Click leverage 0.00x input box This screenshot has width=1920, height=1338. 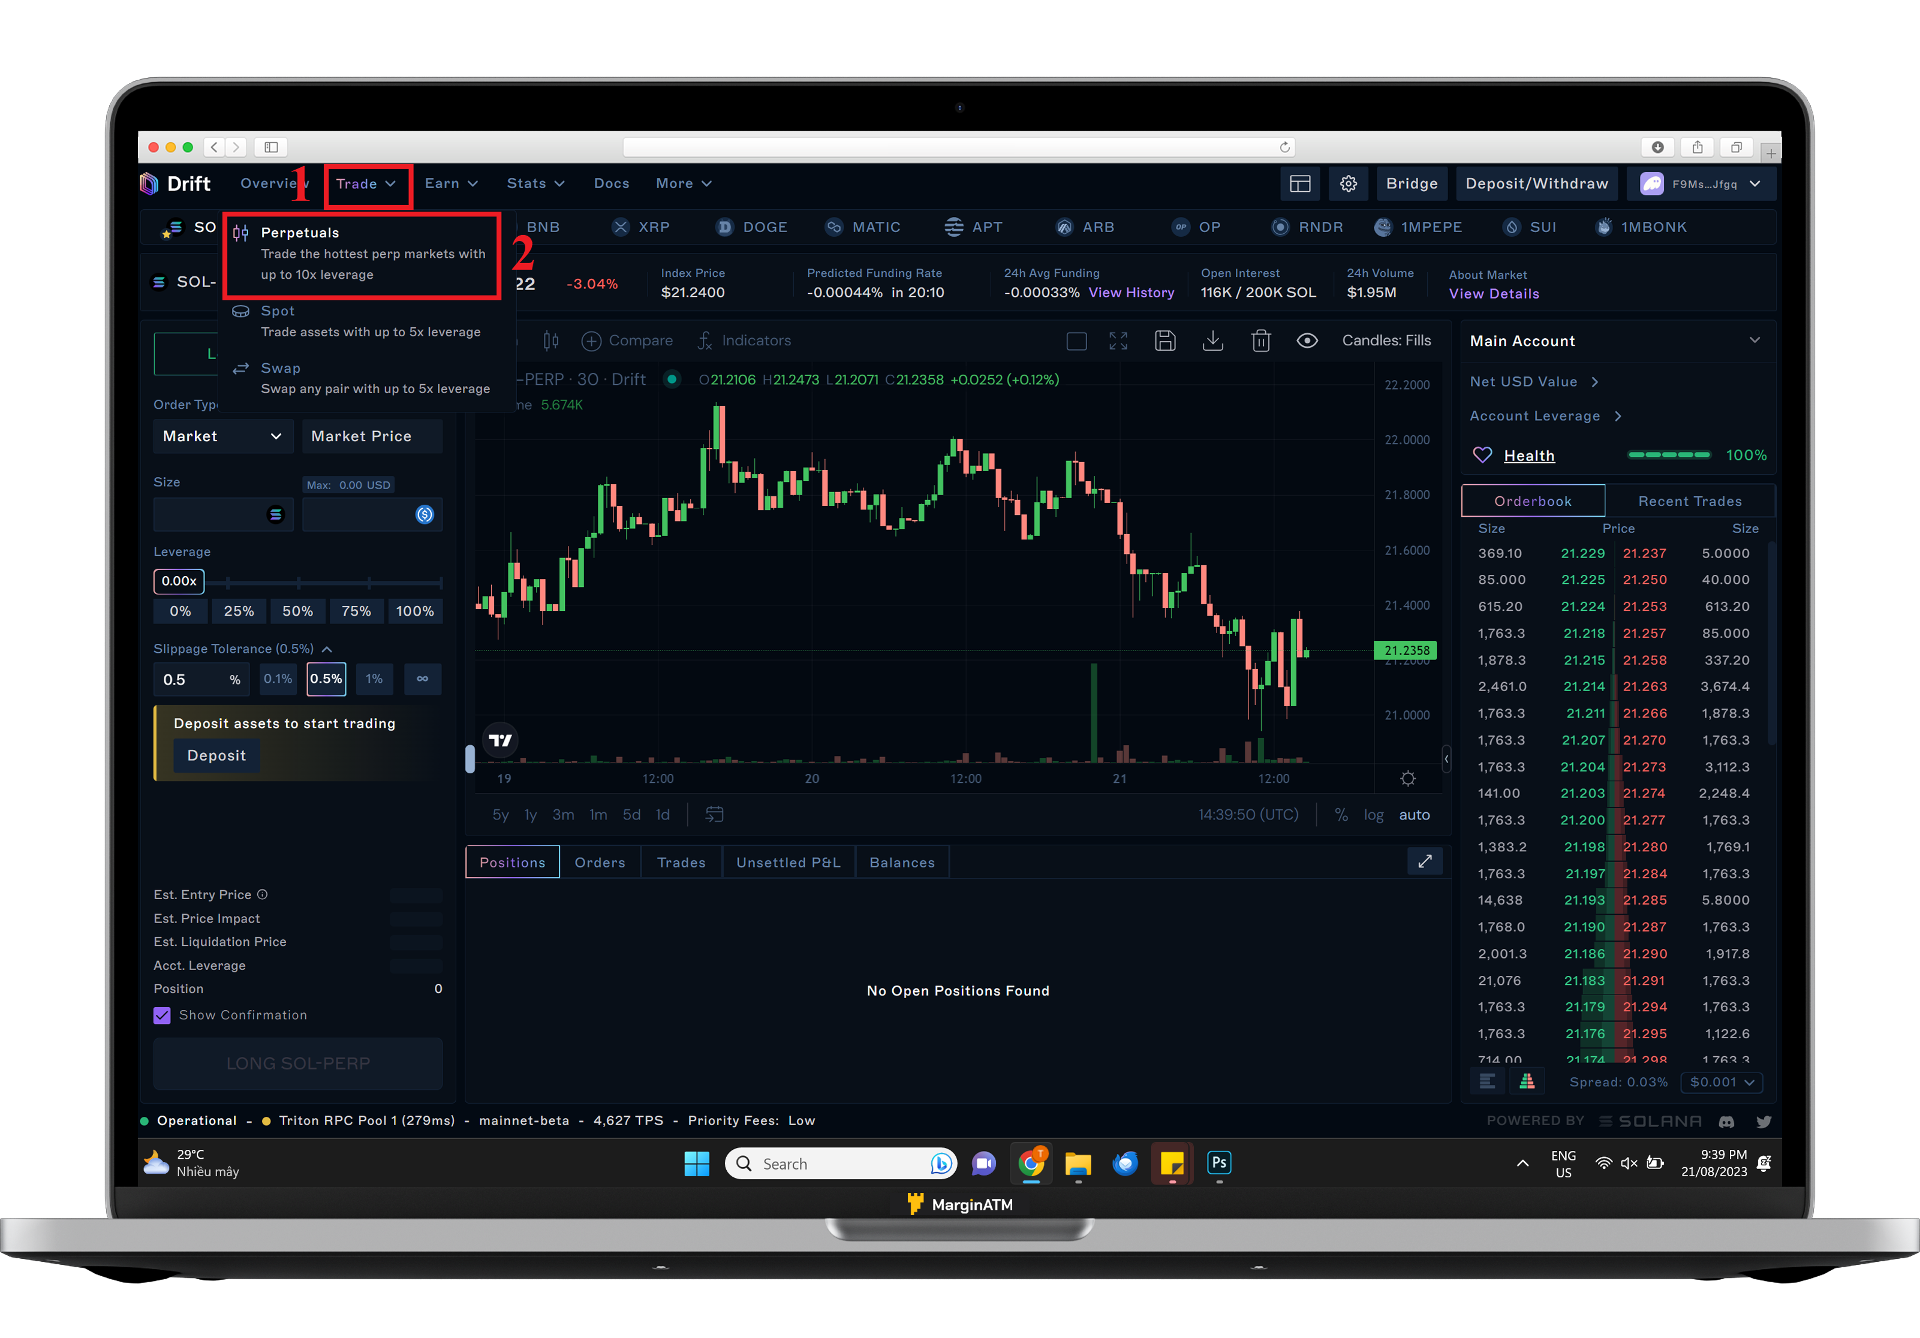[x=179, y=581]
